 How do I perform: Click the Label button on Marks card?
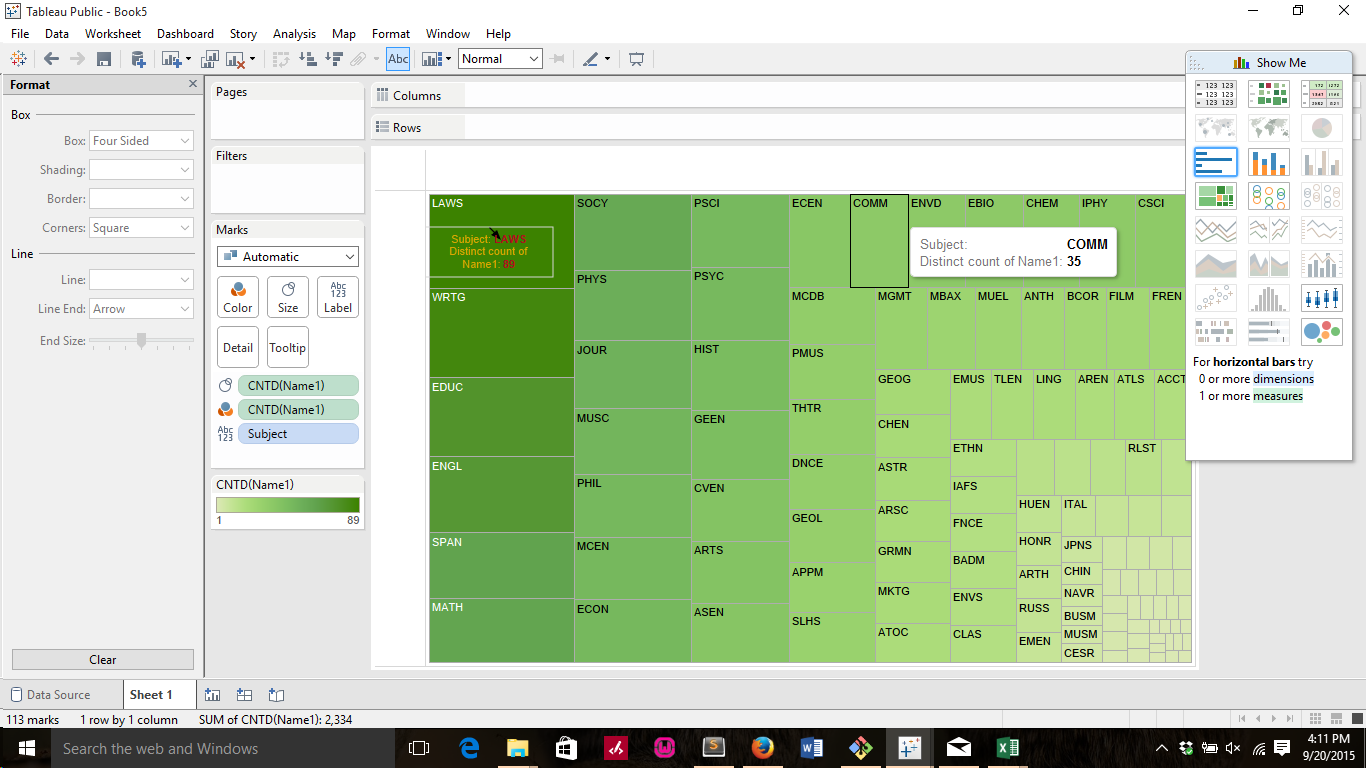tap(338, 297)
